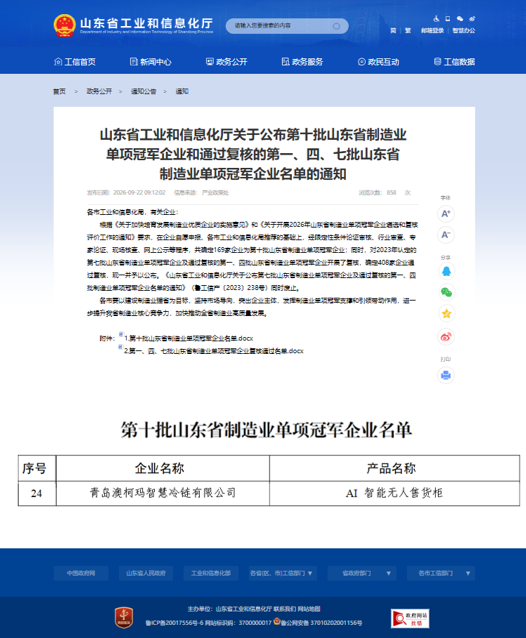Open the 工信数据 navigation item

point(454,62)
